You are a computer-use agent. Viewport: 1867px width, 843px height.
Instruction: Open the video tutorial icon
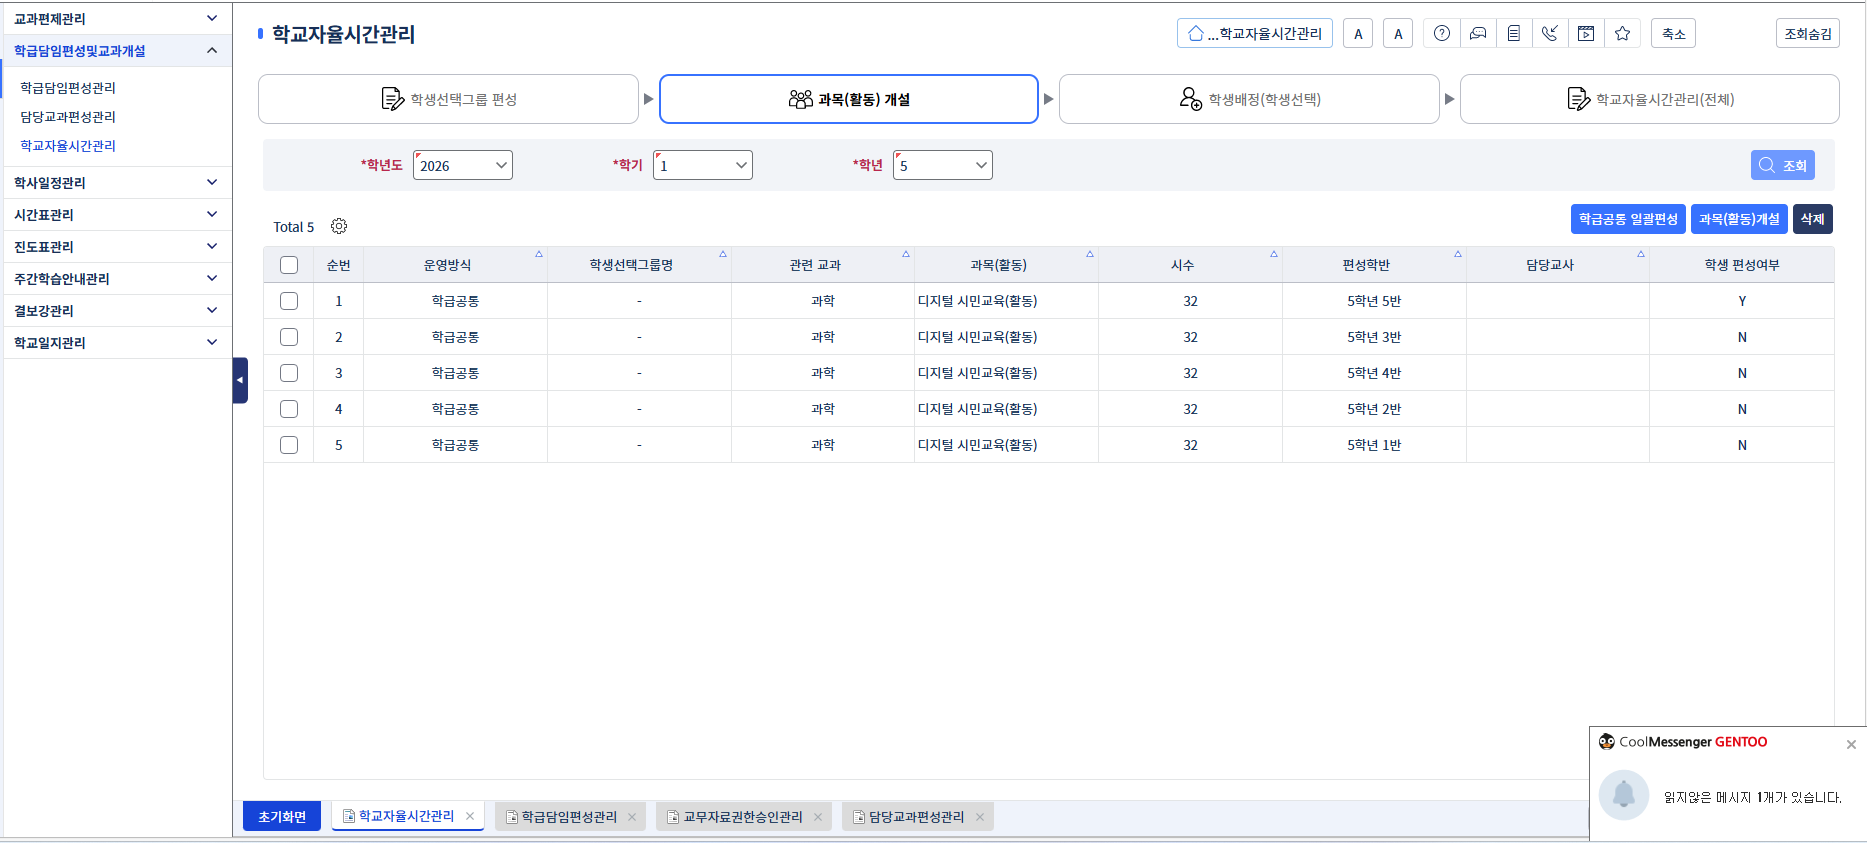coord(1586,33)
